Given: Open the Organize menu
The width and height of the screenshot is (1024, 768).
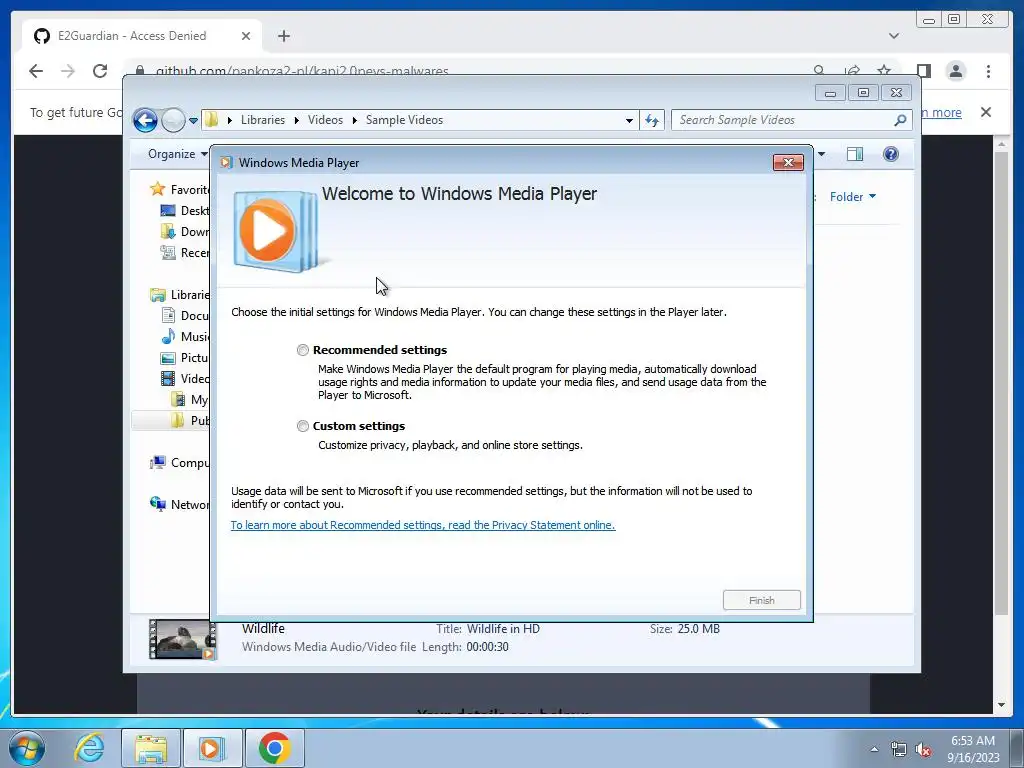Looking at the screenshot, I should point(178,154).
